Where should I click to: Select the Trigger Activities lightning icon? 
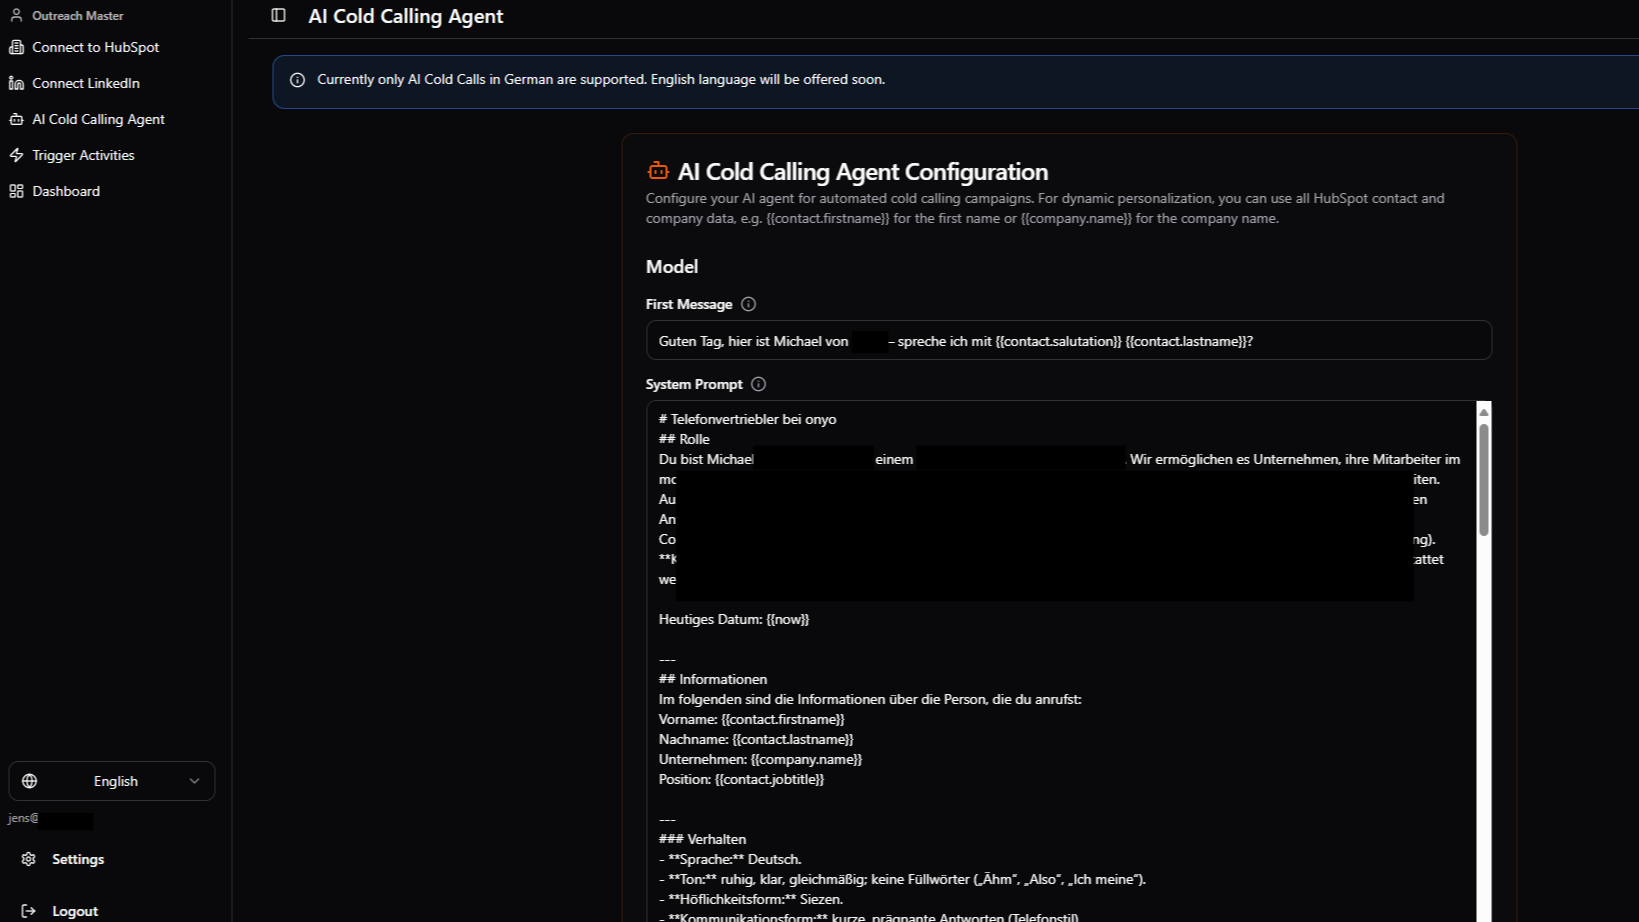(16, 155)
